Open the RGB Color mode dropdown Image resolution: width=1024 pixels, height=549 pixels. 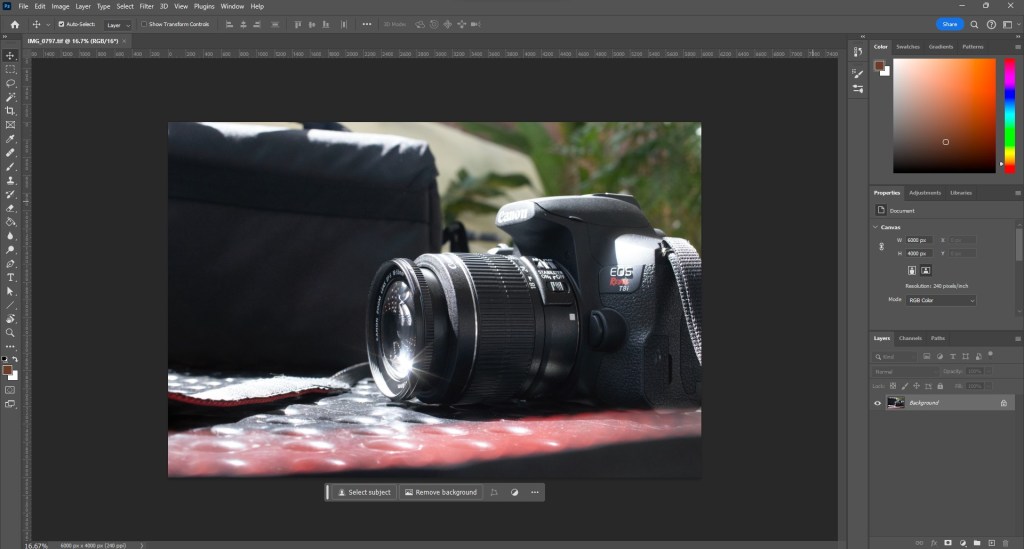coord(940,300)
